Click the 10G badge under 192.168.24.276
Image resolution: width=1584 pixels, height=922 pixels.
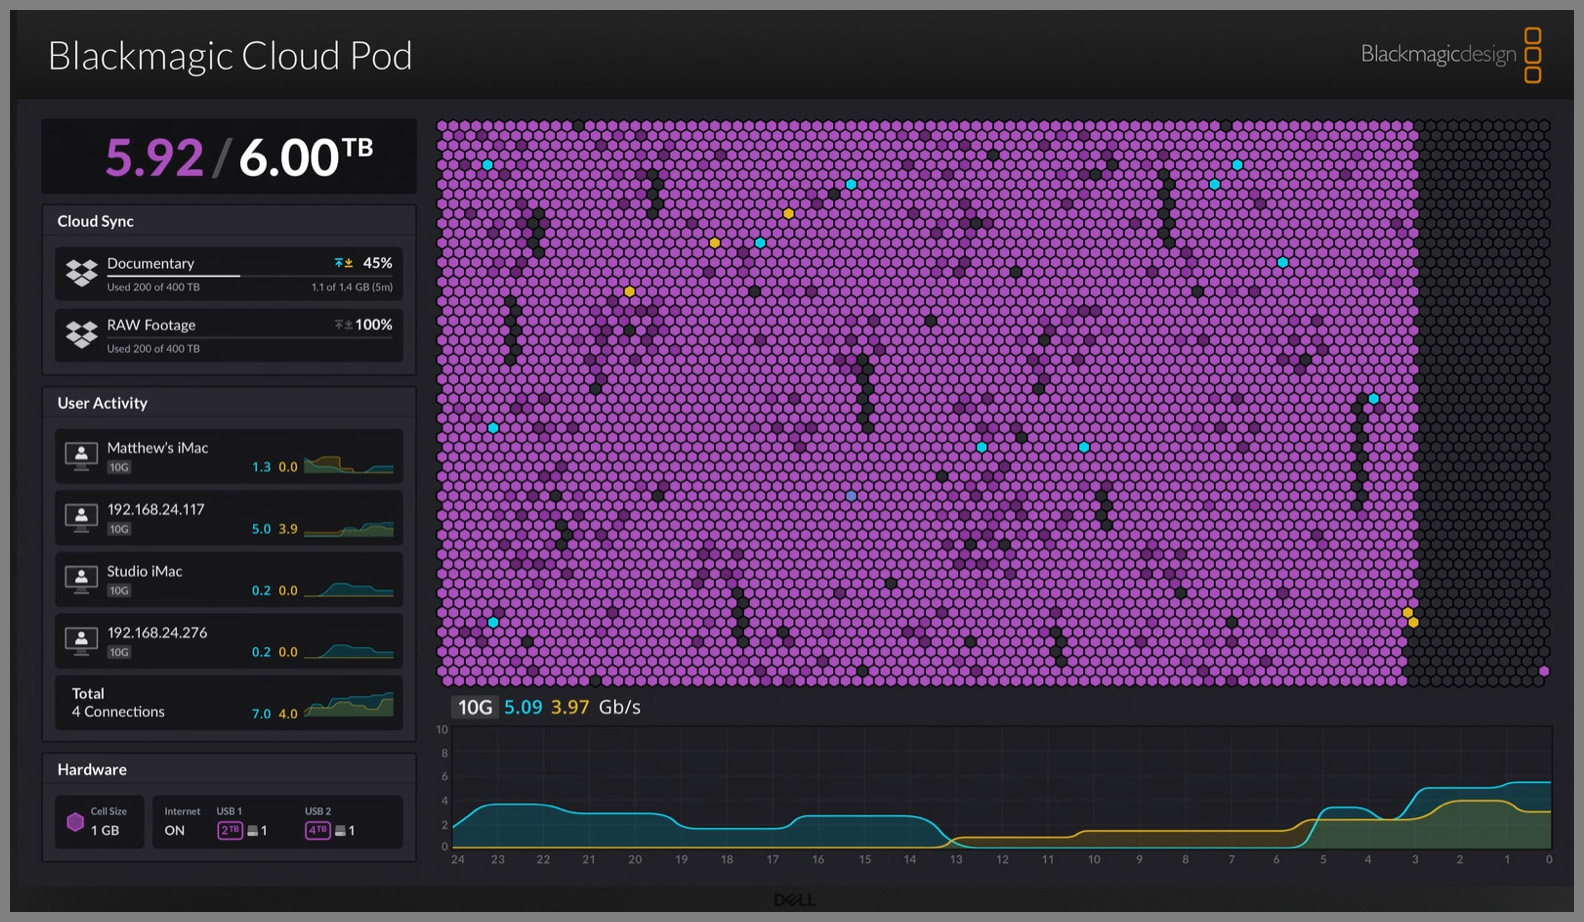[x=119, y=652]
